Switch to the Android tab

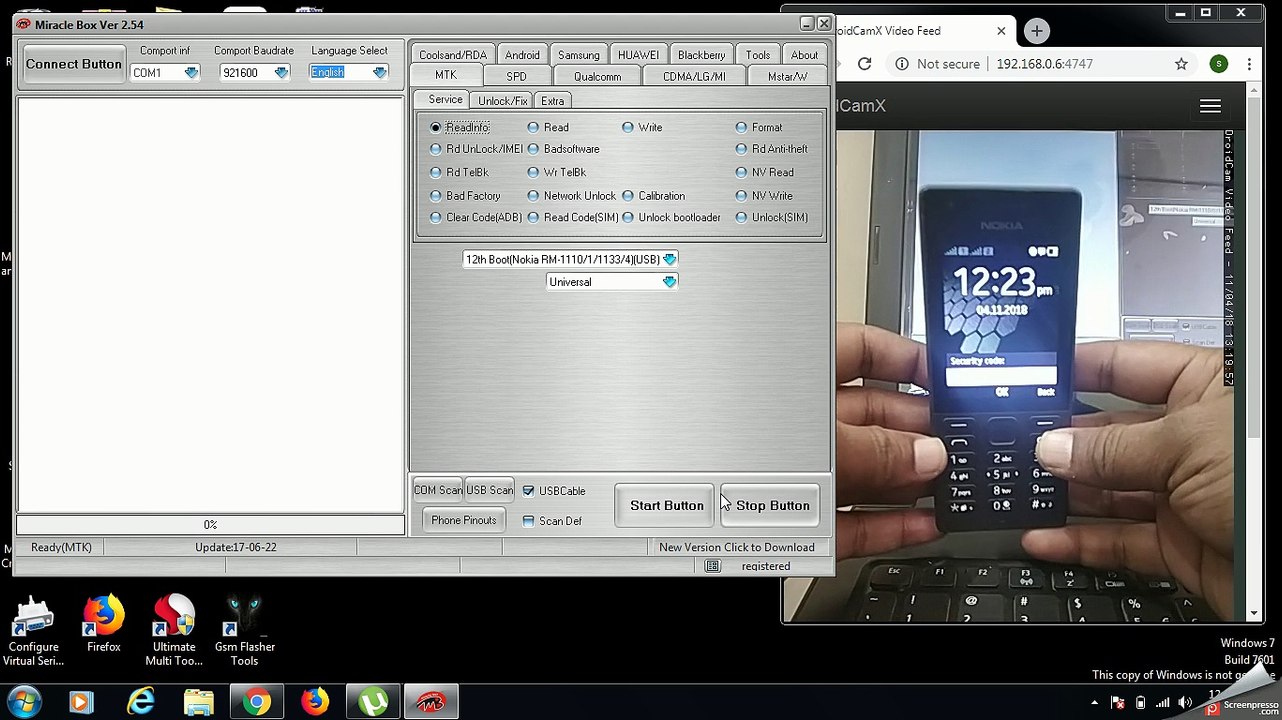(x=522, y=55)
